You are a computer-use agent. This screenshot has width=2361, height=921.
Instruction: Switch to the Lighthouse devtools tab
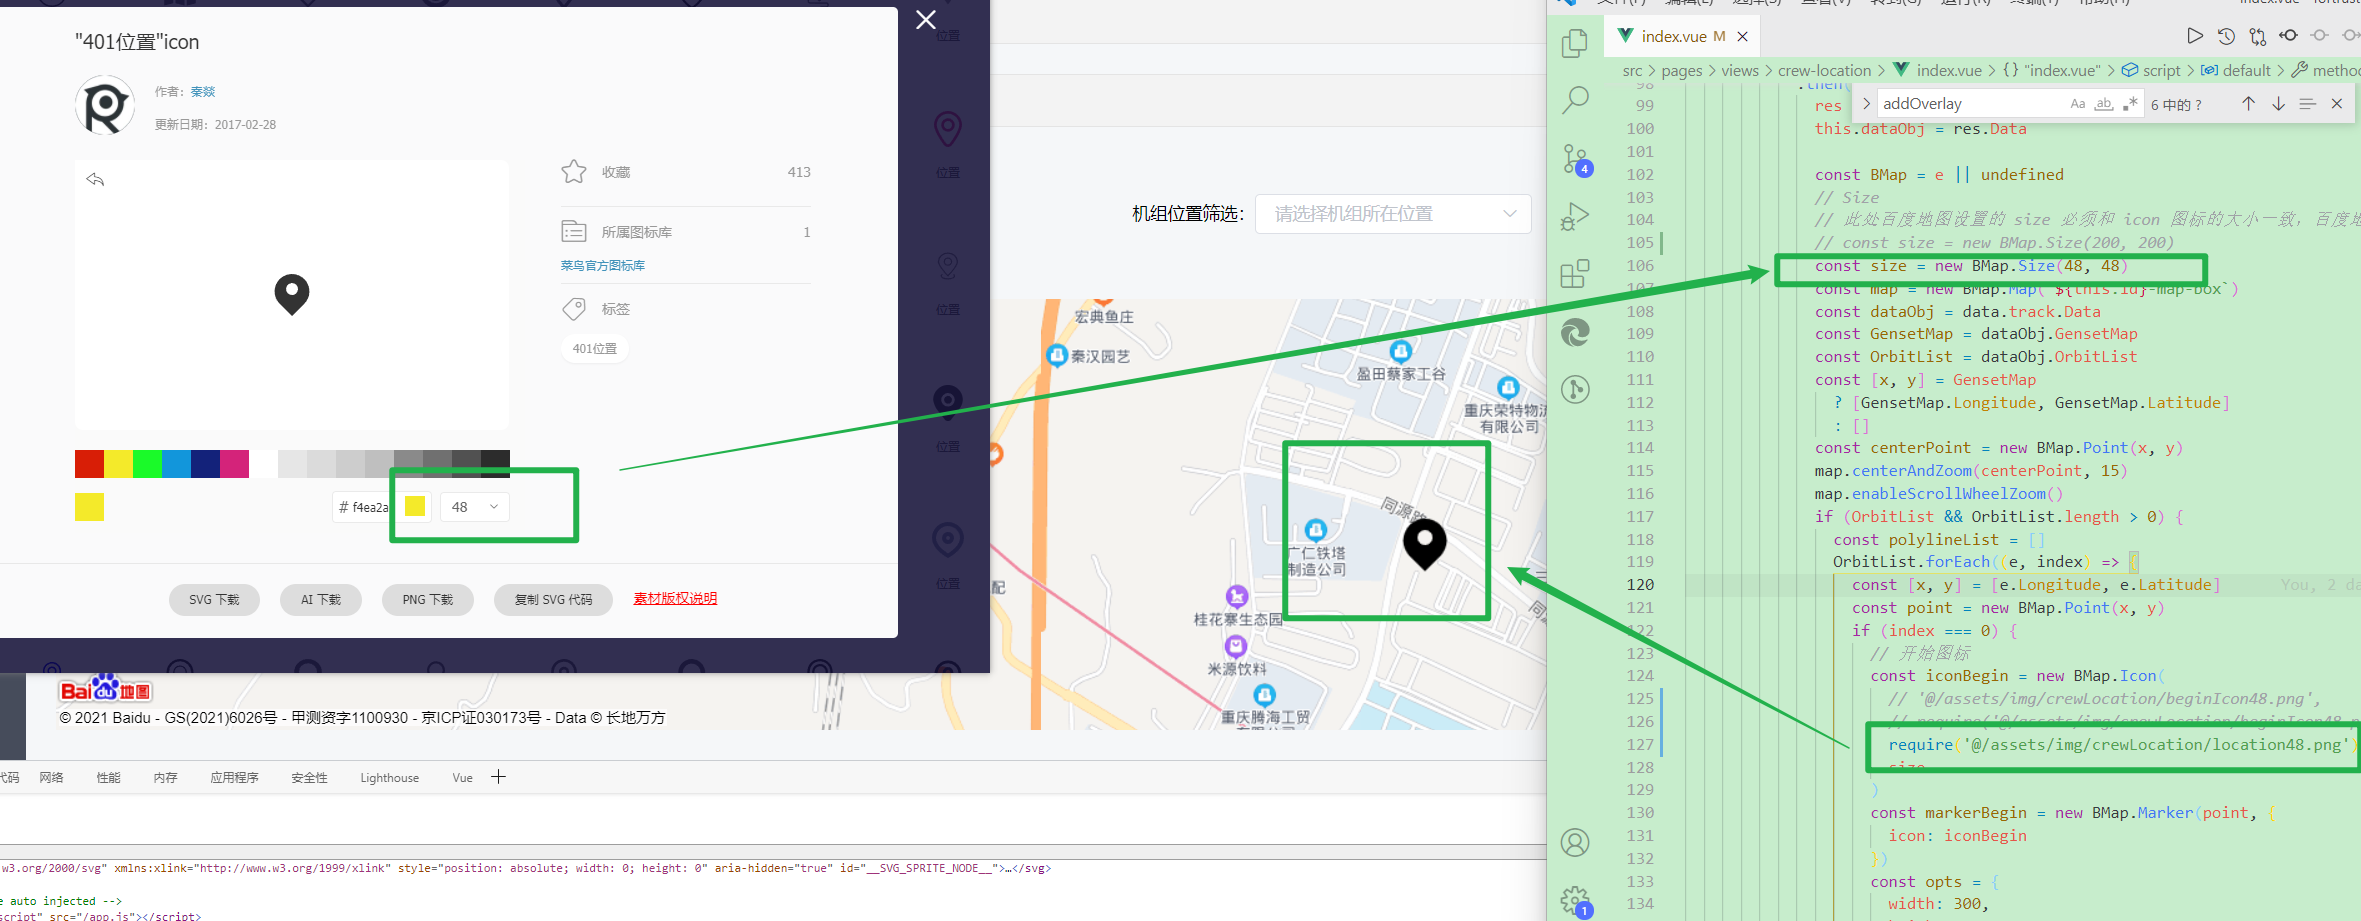point(390,778)
